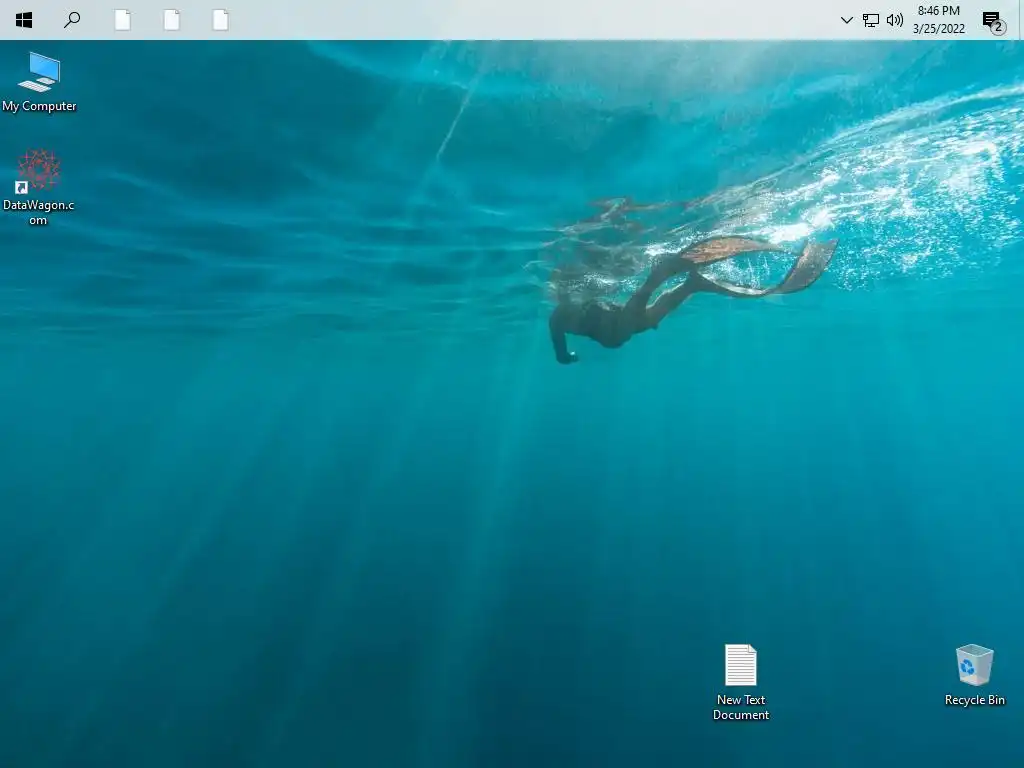Open the network status tray icon
Image resolution: width=1024 pixels, height=768 pixels.
coord(871,20)
